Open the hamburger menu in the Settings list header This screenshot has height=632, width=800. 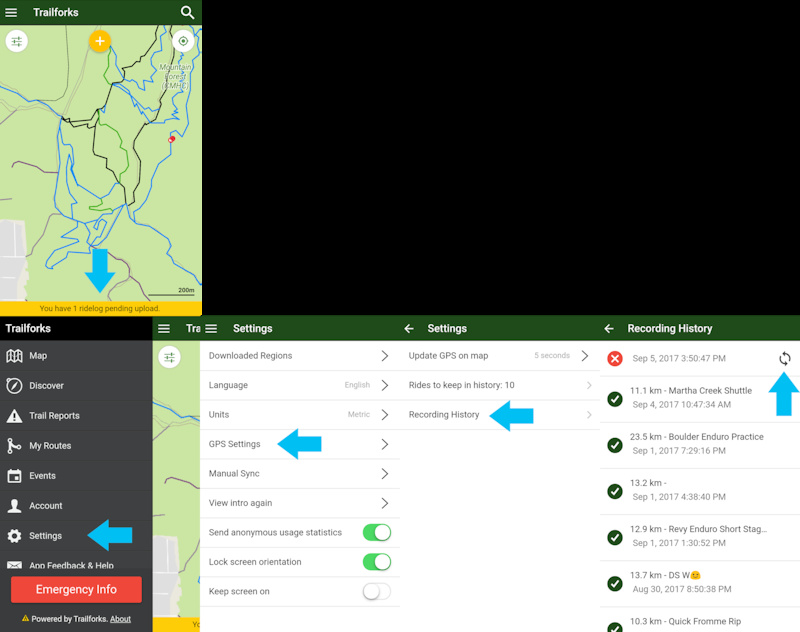pos(211,328)
